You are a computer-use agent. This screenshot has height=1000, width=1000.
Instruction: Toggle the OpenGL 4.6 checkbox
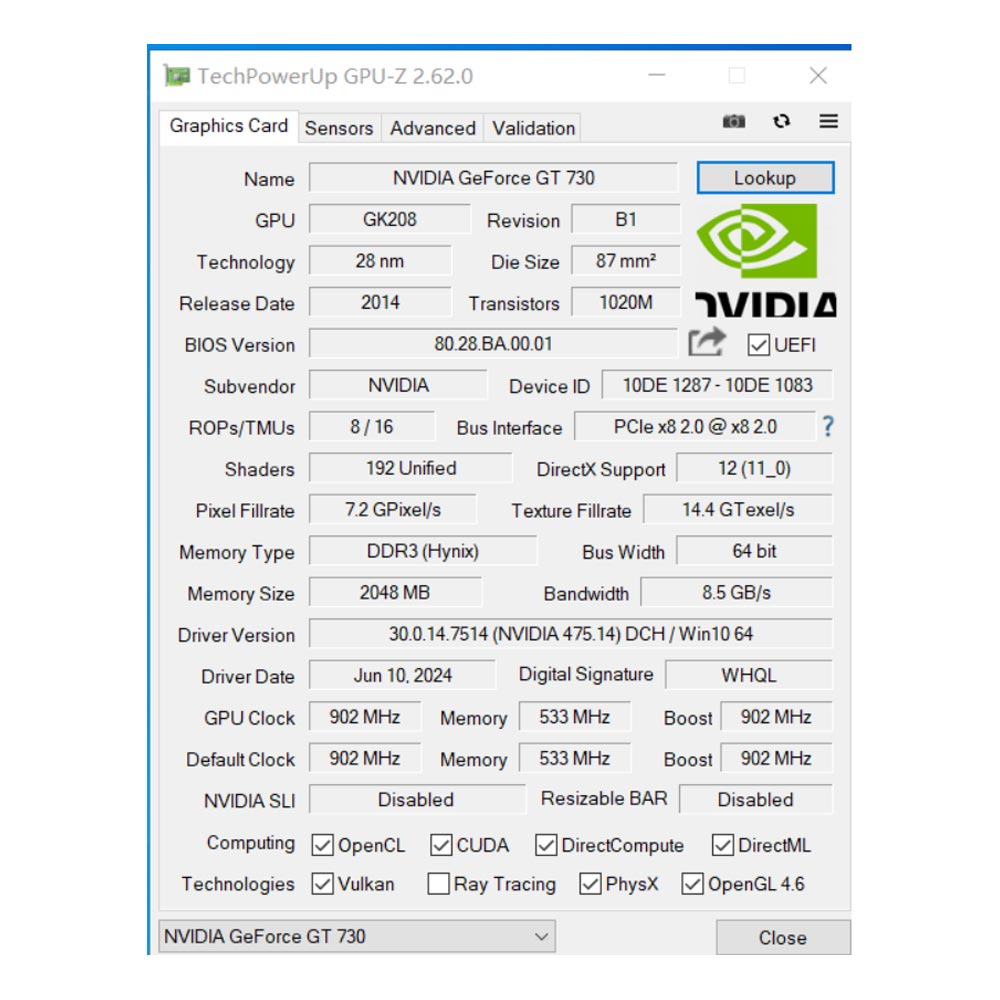[693, 884]
